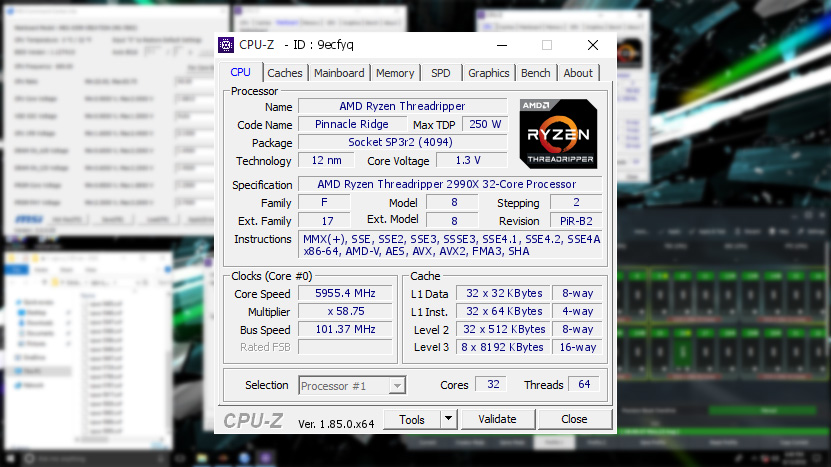Screen dimensions: 831x467
Task: Click the Name field AMD Ryzen Threadripper
Action: (x=402, y=106)
